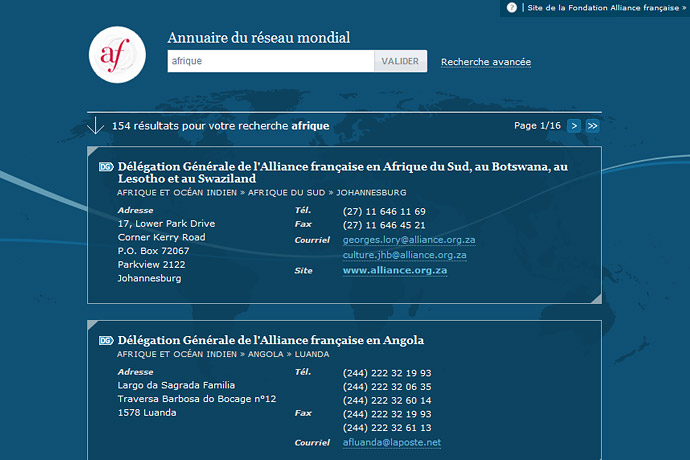The image size is (690, 460).
Task: Click the DG badge for Afrique du Sud
Action: 106,167
